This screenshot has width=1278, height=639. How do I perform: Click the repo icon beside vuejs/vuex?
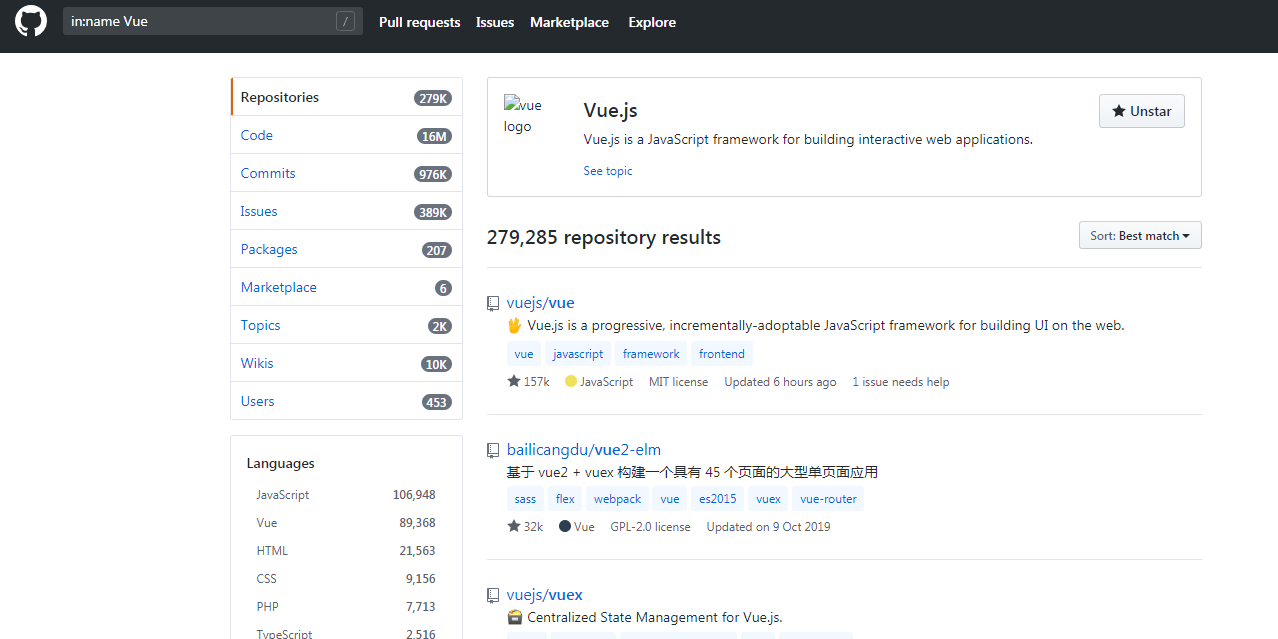coord(493,595)
